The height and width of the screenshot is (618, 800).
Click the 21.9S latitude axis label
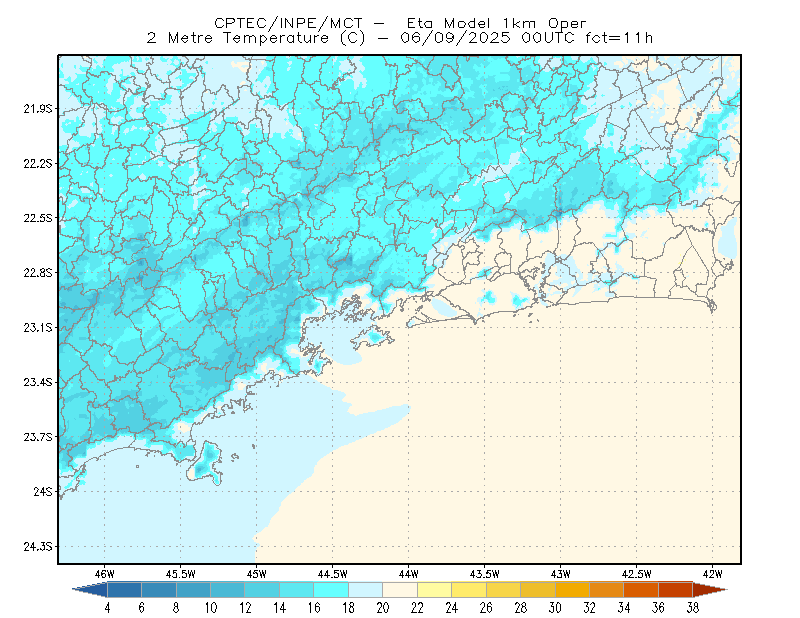(38, 109)
